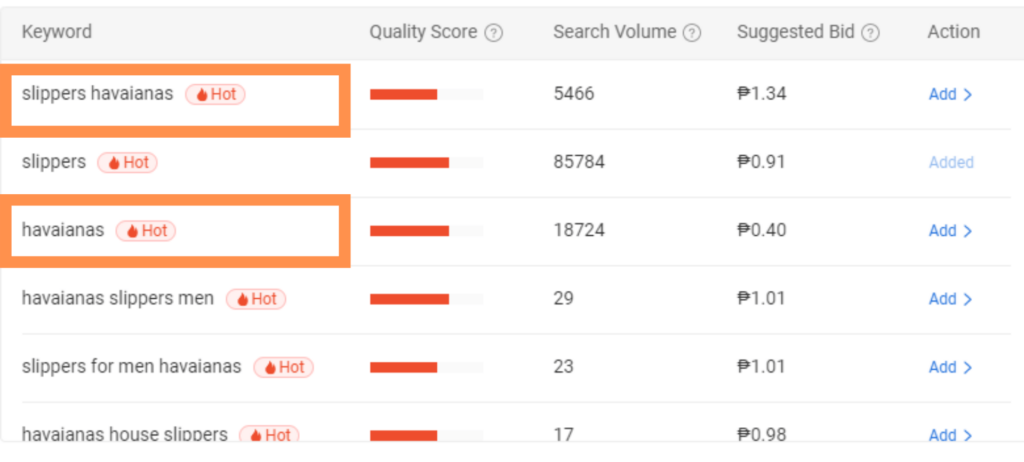Click the Added status for slippers
Screen dimensions: 1024x462
pyautogui.click(x=951, y=163)
